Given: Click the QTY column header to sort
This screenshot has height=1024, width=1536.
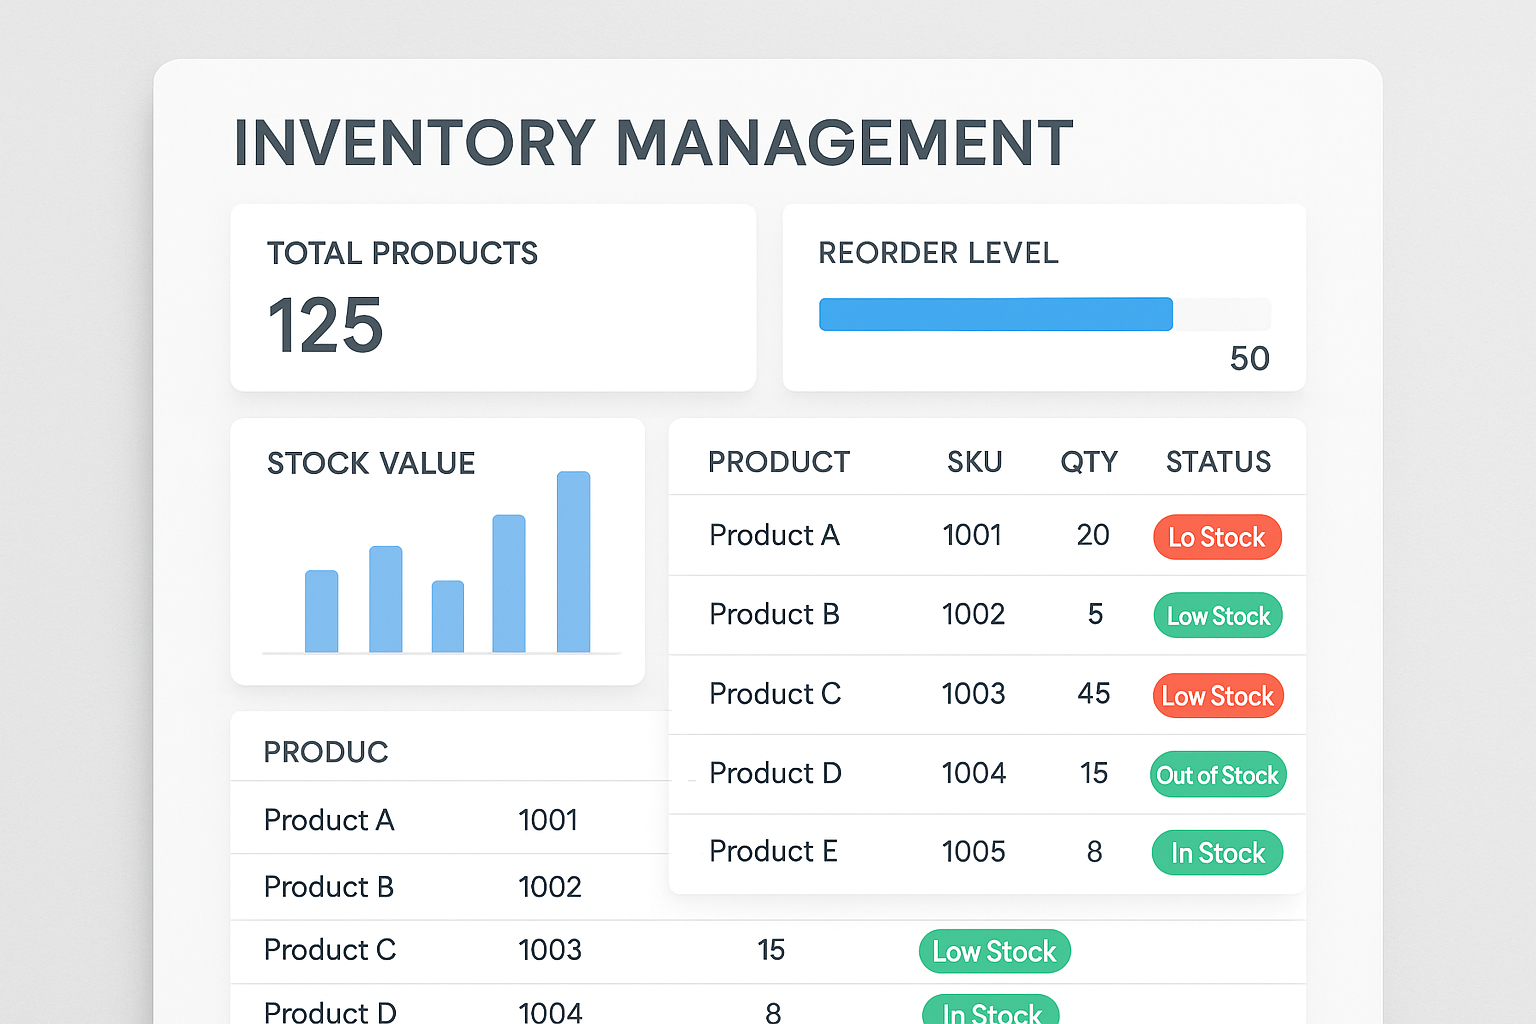Looking at the screenshot, I should pos(1089,461).
